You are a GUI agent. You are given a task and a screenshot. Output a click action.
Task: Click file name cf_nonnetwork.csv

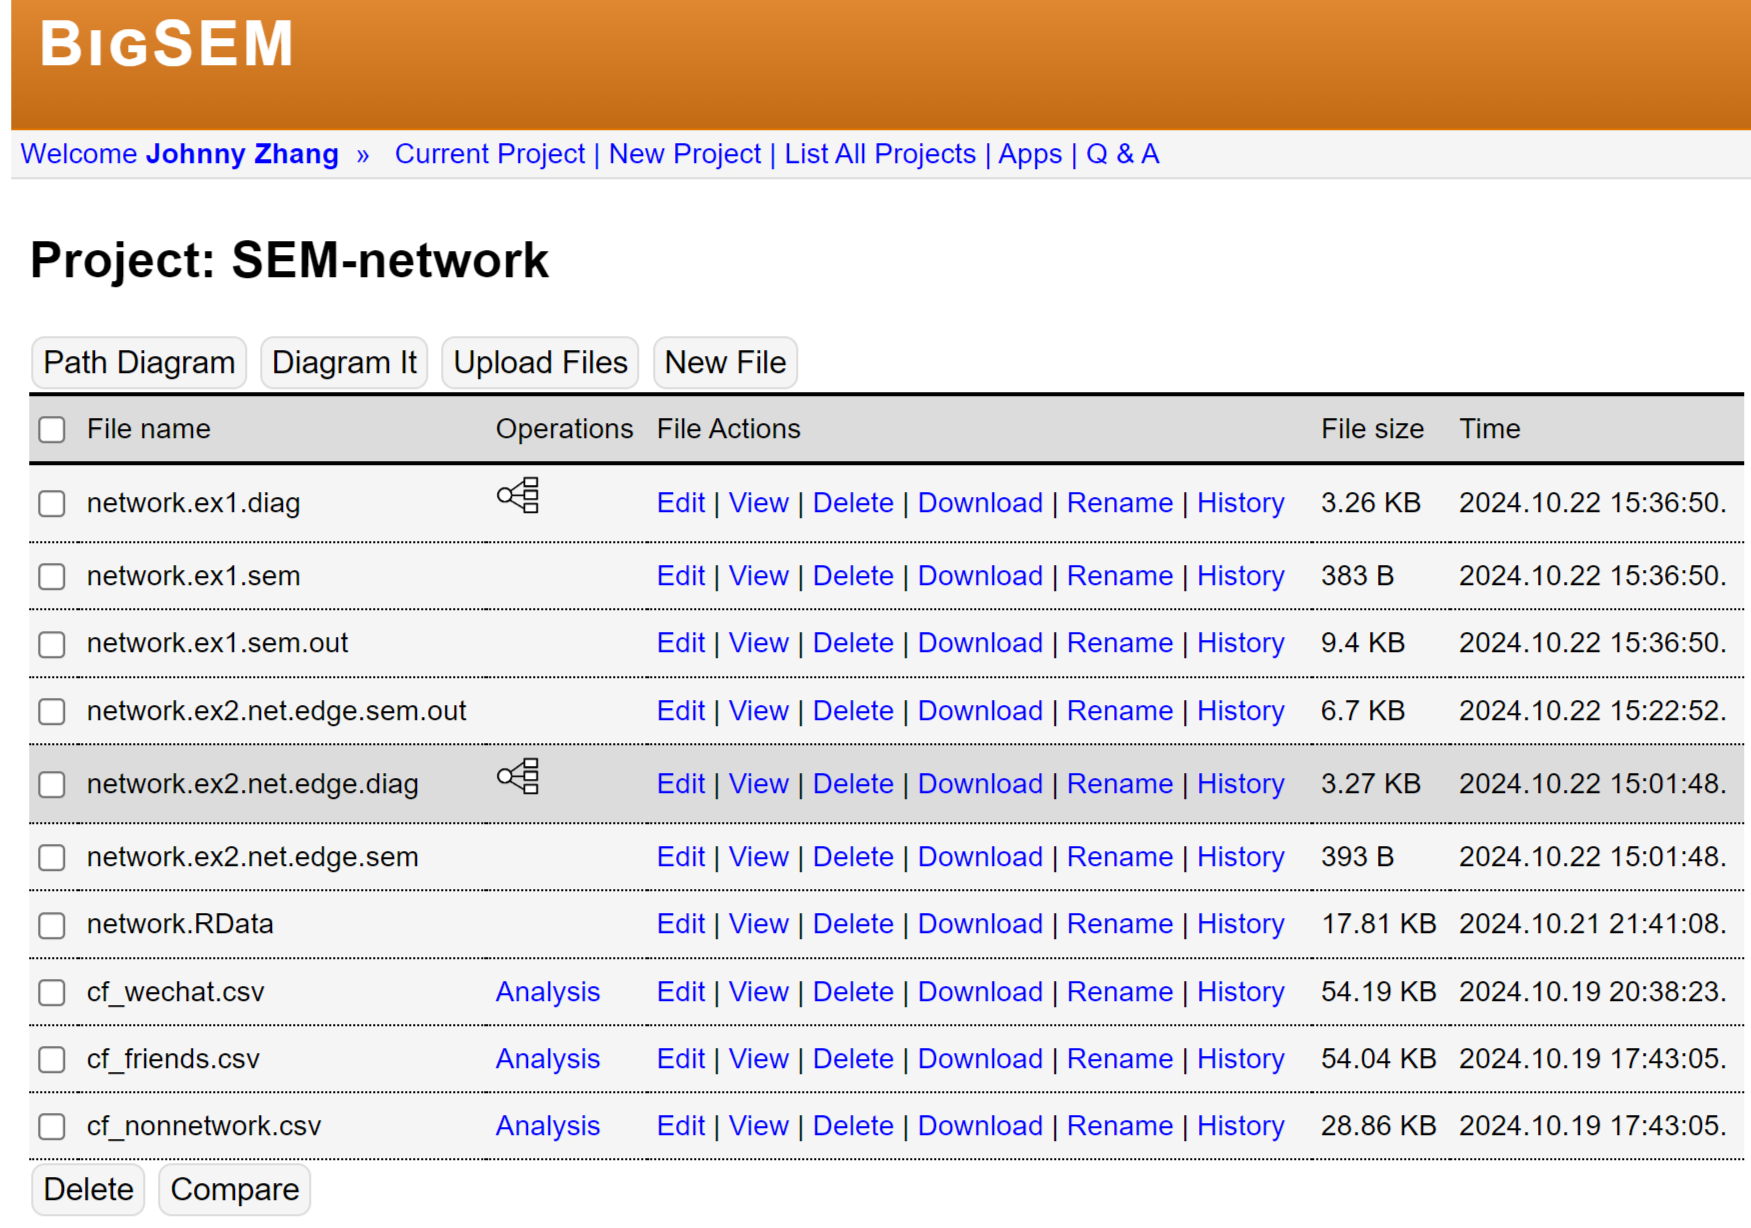[x=204, y=1125]
